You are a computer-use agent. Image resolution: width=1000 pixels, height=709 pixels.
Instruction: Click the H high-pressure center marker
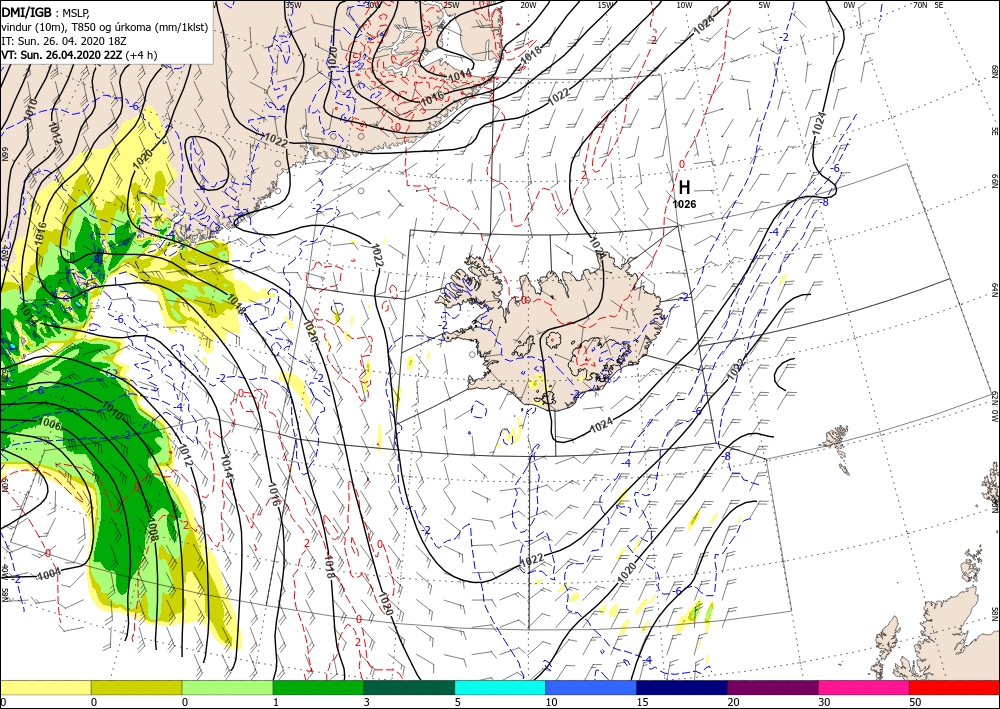tap(684, 187)
